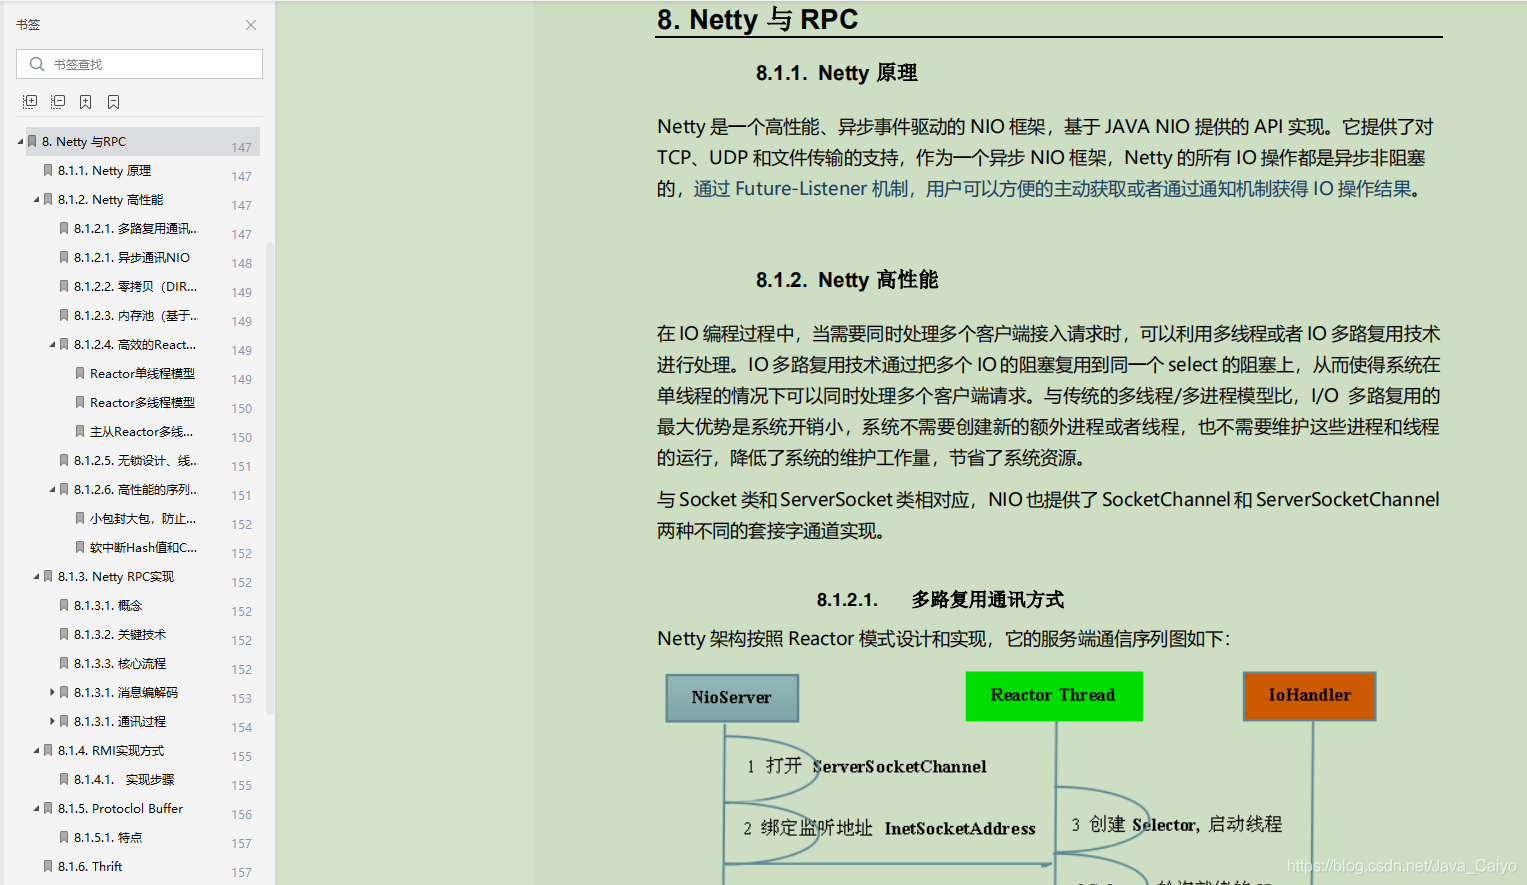Image resolution: width=1527 pixels, height=885 pixels.
Task: Collapse the '8.1.4. RMI实现方式' node
Action: point(37,751)
